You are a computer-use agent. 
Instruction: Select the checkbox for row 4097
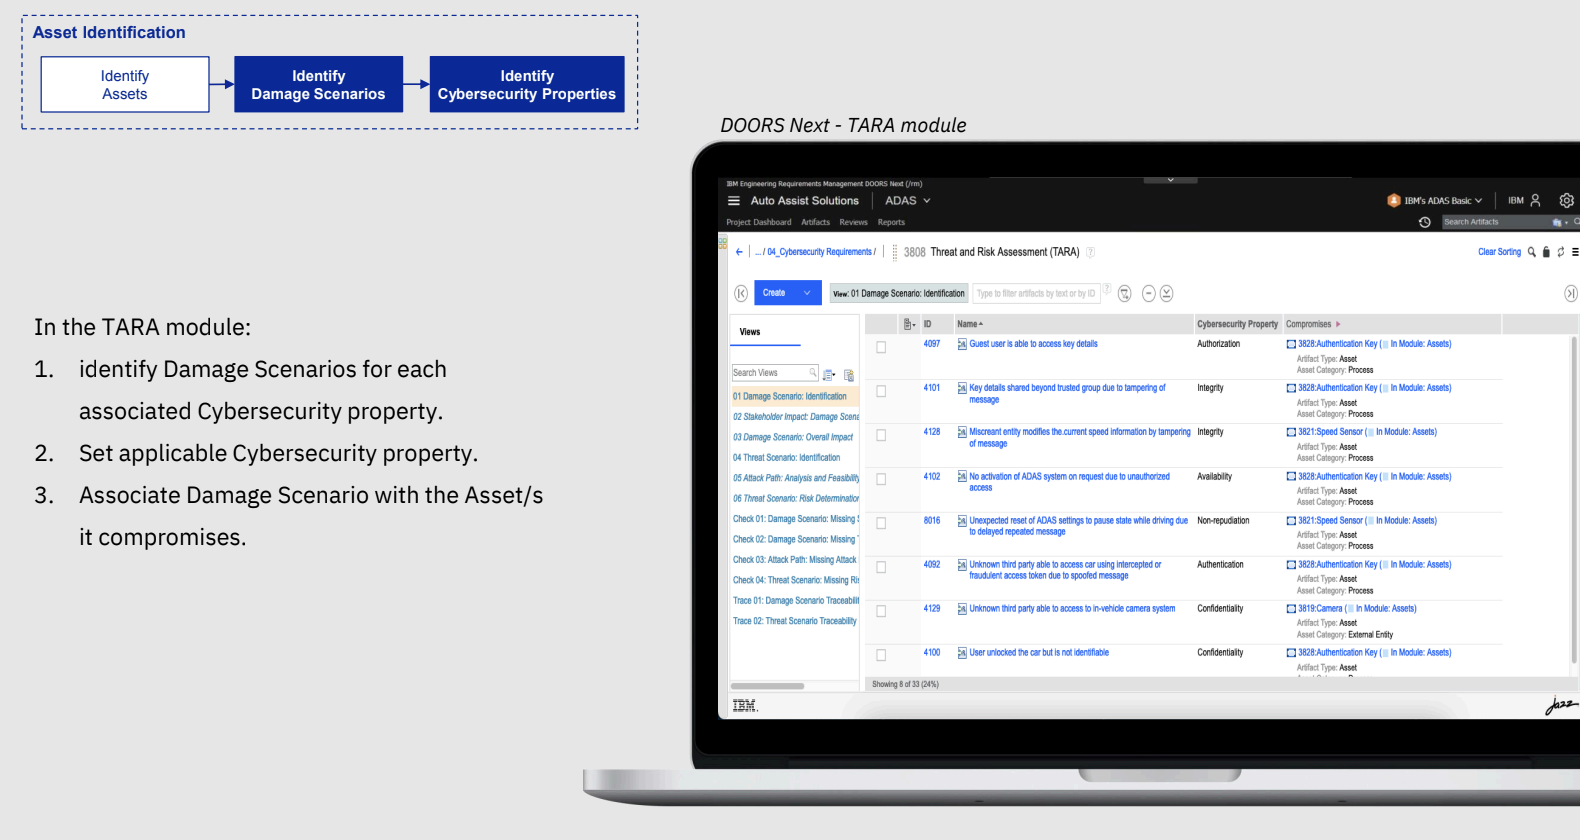[x=881, y=347]
